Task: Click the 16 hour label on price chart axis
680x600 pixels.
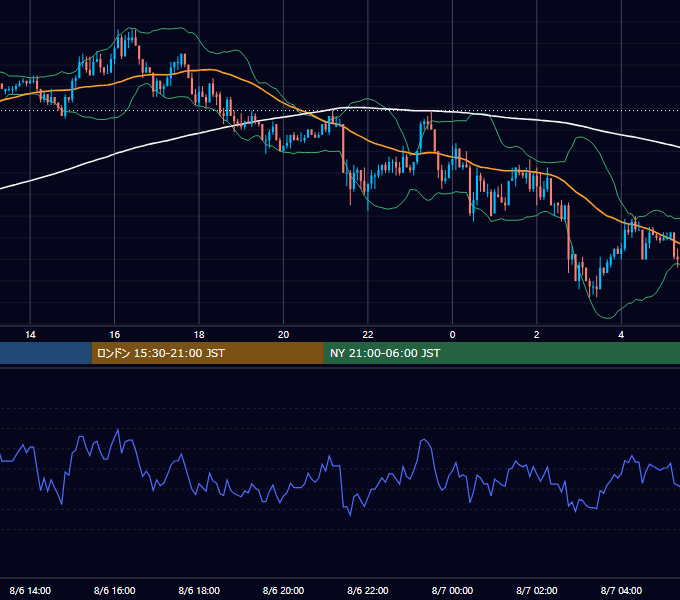Action: pos(114,335)
